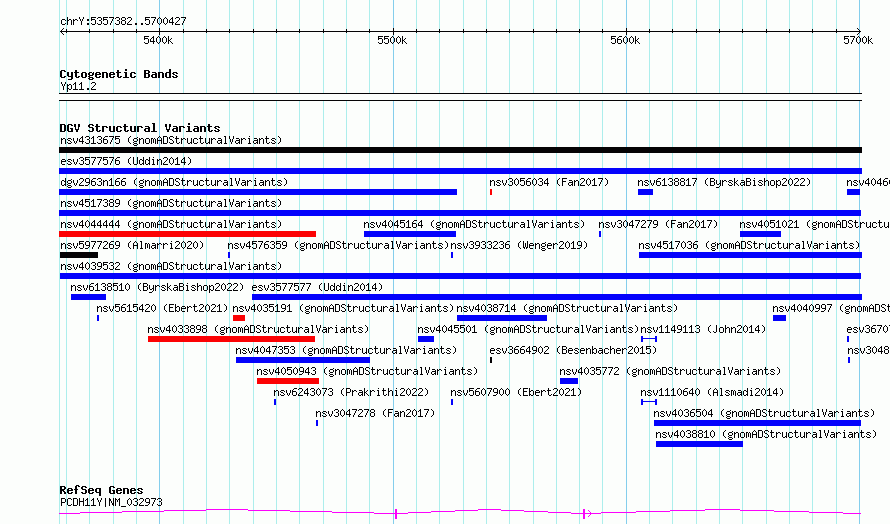The width and height of the screenshot is (890, 524).
Task: Select nsv3047279 (Fan2017) label
Action: coord(658,224)
